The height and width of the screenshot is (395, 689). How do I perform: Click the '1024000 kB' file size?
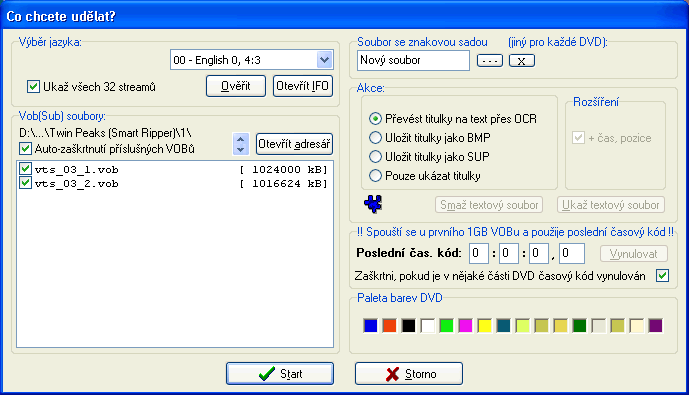point(284,170)
